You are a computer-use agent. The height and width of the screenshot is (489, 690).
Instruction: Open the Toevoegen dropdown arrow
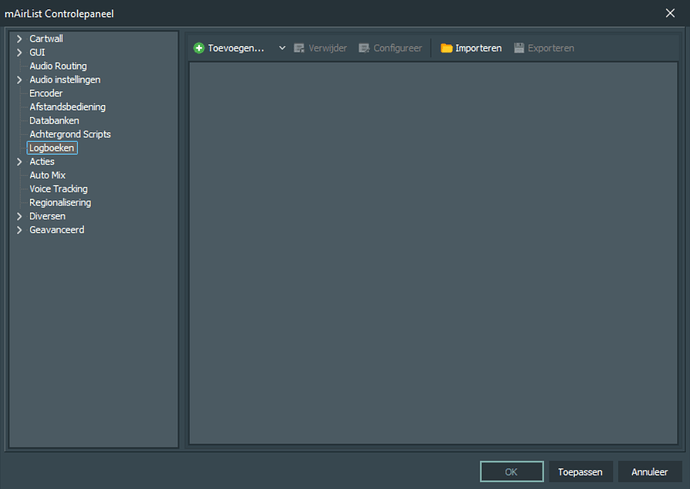tap(282, 48)
